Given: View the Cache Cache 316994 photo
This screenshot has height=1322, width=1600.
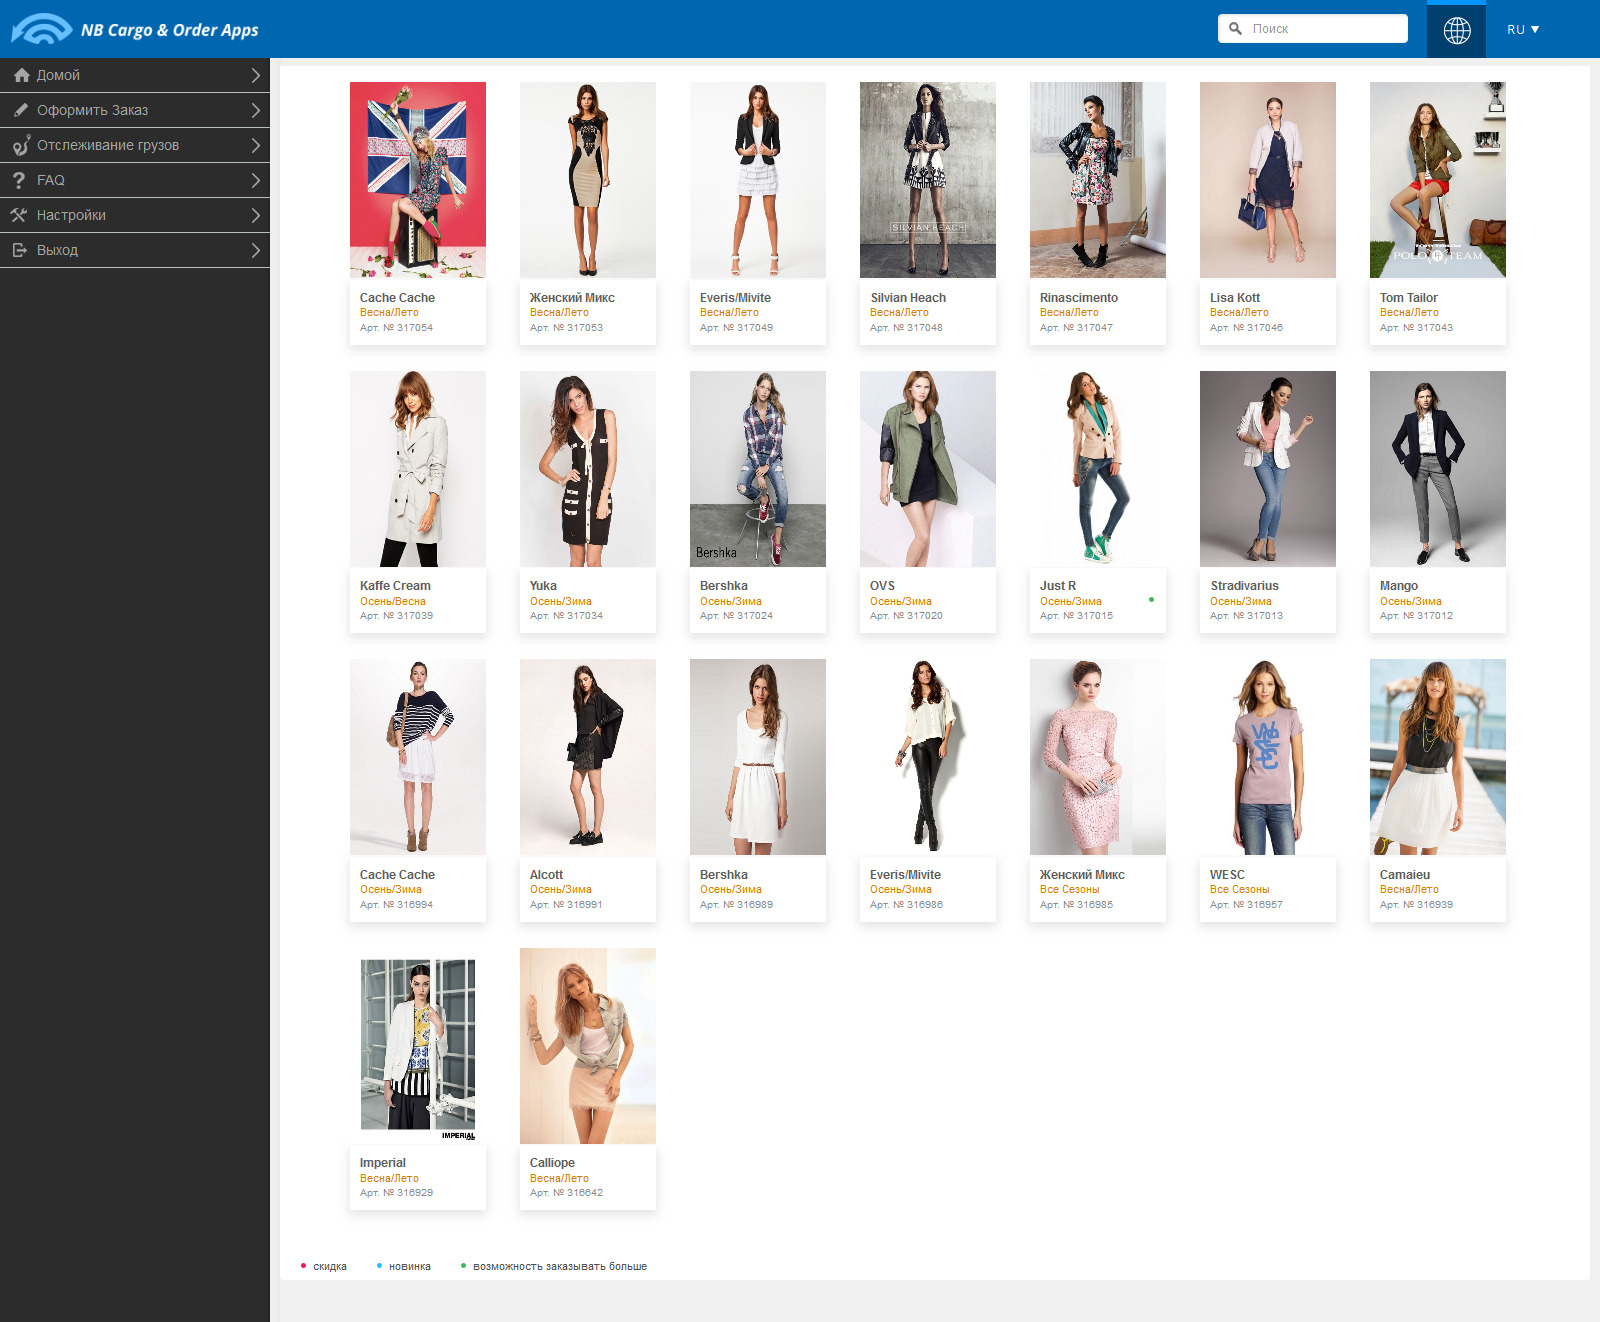Looking at the screenshot, I should (418, 757).
